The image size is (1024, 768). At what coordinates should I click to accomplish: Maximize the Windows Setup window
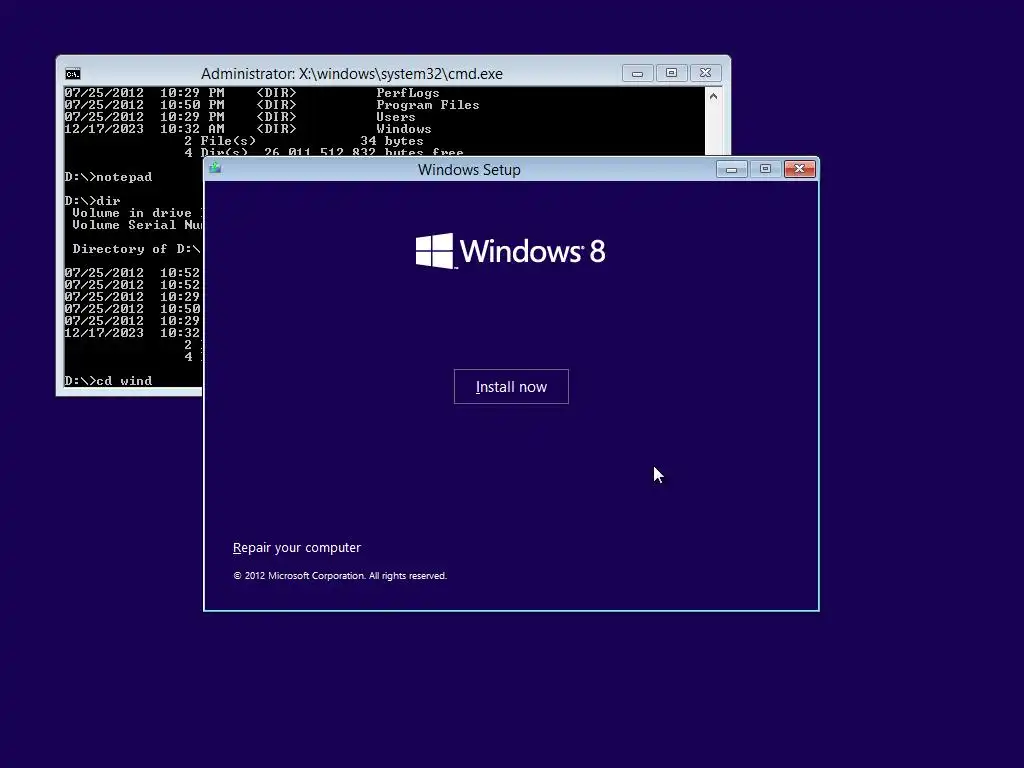[x=765, y=170]
